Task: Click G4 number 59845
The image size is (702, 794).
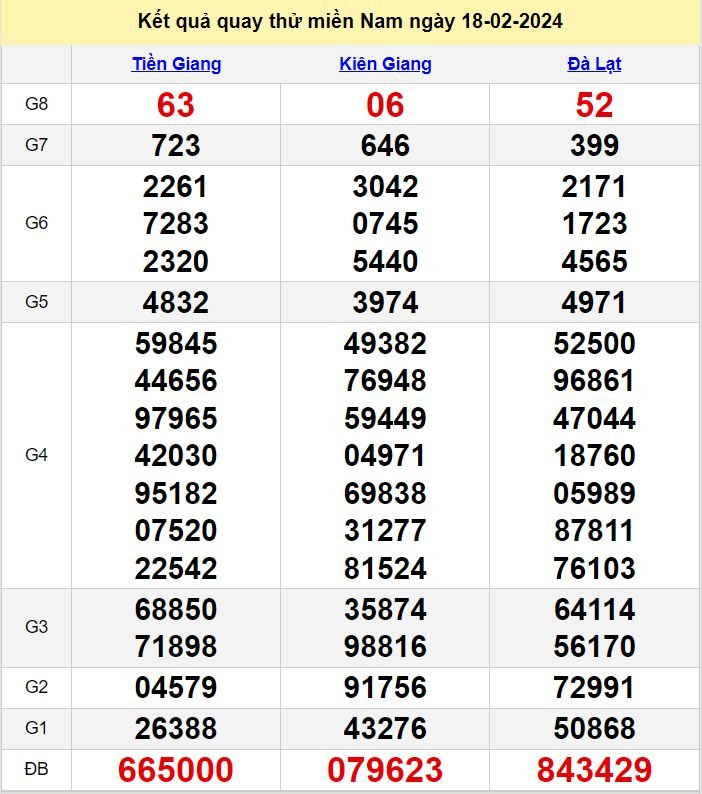Action: [176, 344]
